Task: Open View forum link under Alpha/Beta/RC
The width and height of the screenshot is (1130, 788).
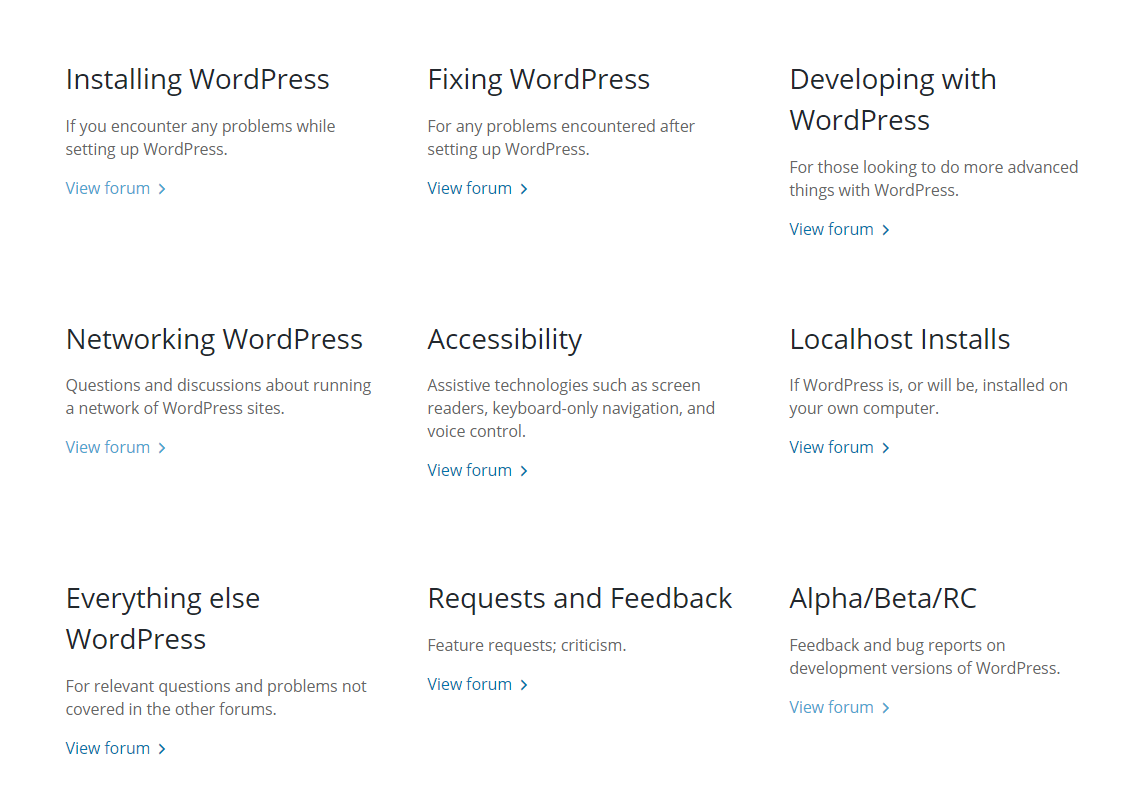Action: 840,707
